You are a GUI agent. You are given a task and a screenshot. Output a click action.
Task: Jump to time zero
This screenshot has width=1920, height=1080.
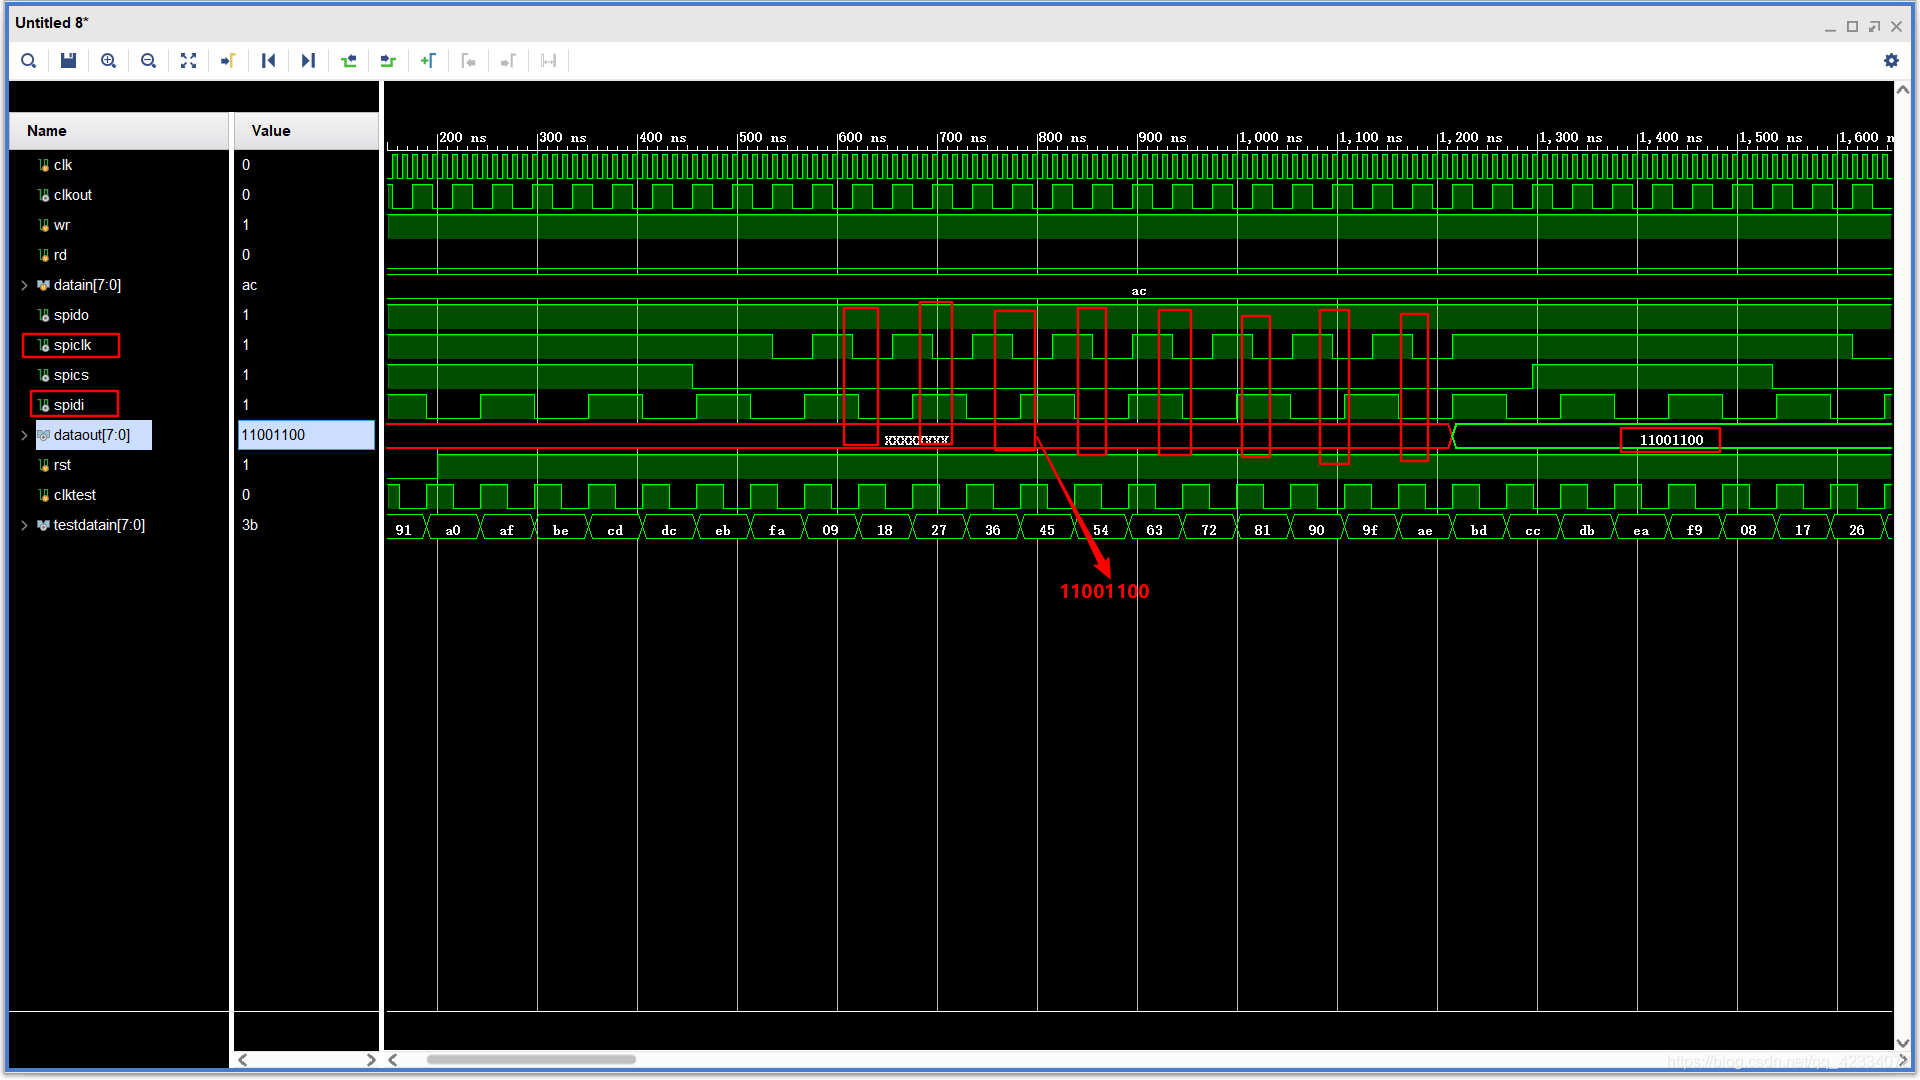(x=268, y=61)
